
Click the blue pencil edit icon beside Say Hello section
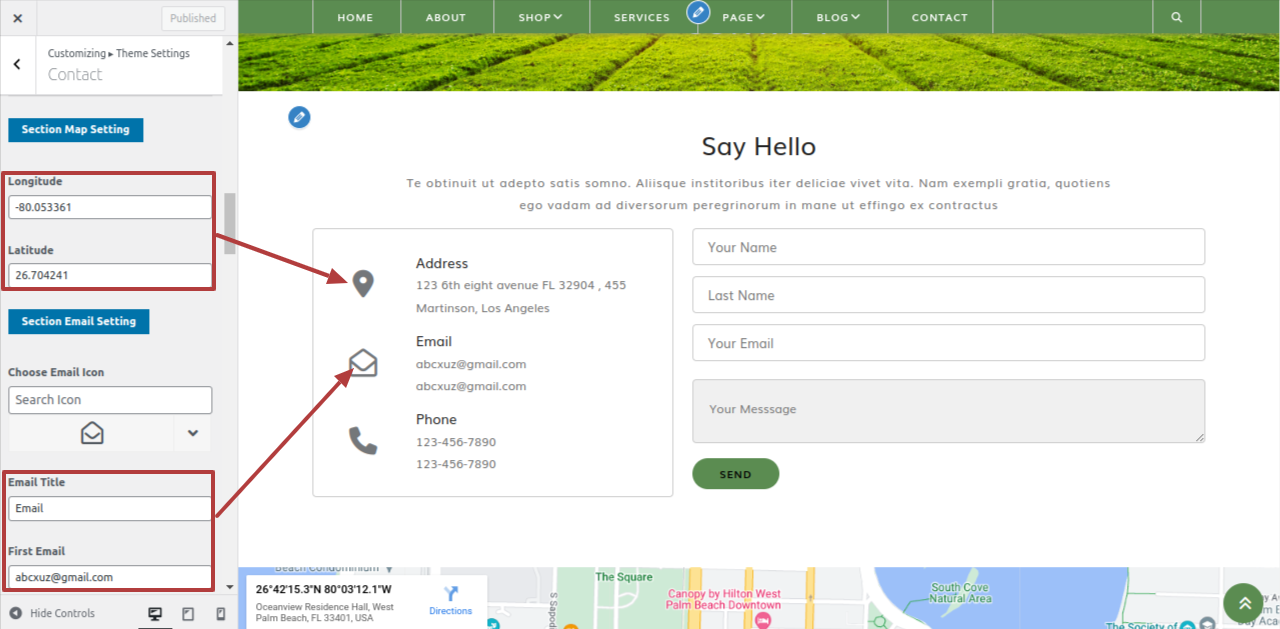(x=299, y=118)
